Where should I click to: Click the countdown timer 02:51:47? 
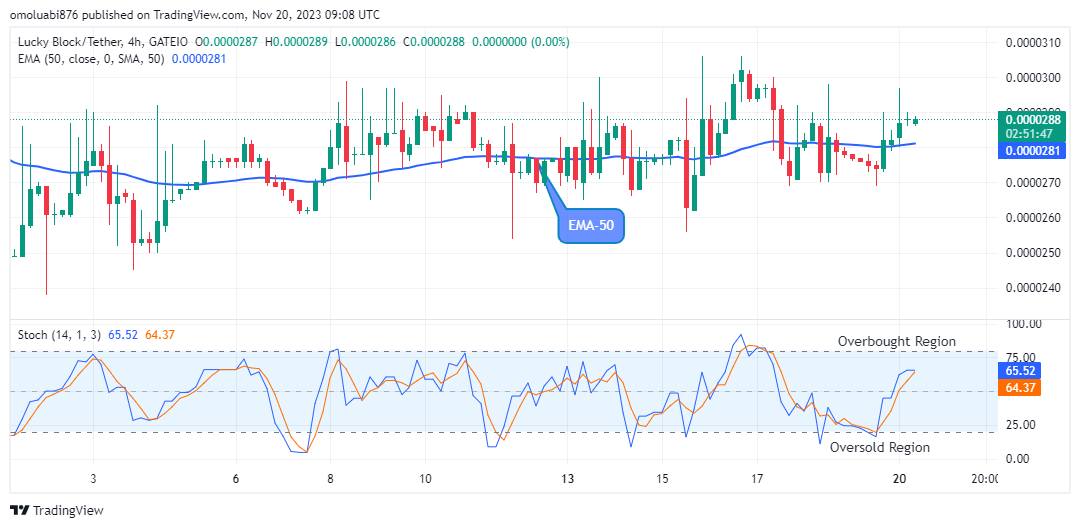pyautogui.click(x=1031, y=132)
